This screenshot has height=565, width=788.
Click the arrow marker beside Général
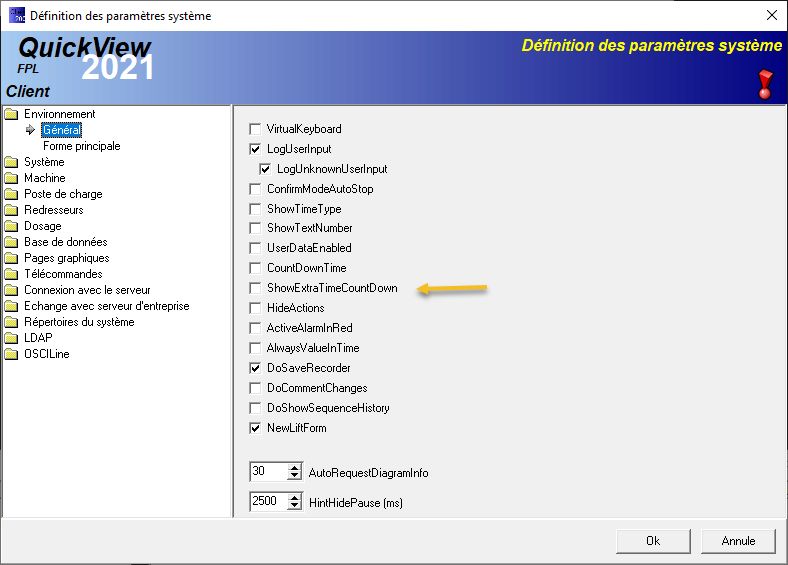point(30,130)
